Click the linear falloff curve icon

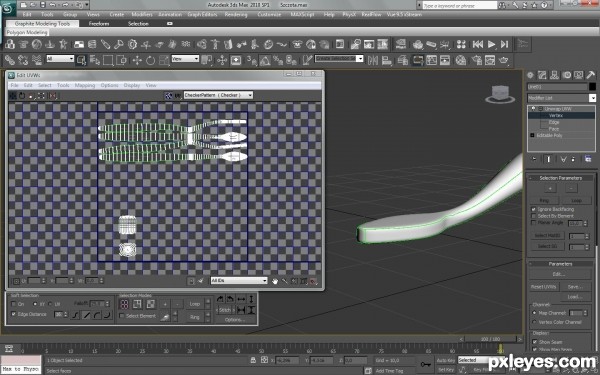tap(87, 315)
